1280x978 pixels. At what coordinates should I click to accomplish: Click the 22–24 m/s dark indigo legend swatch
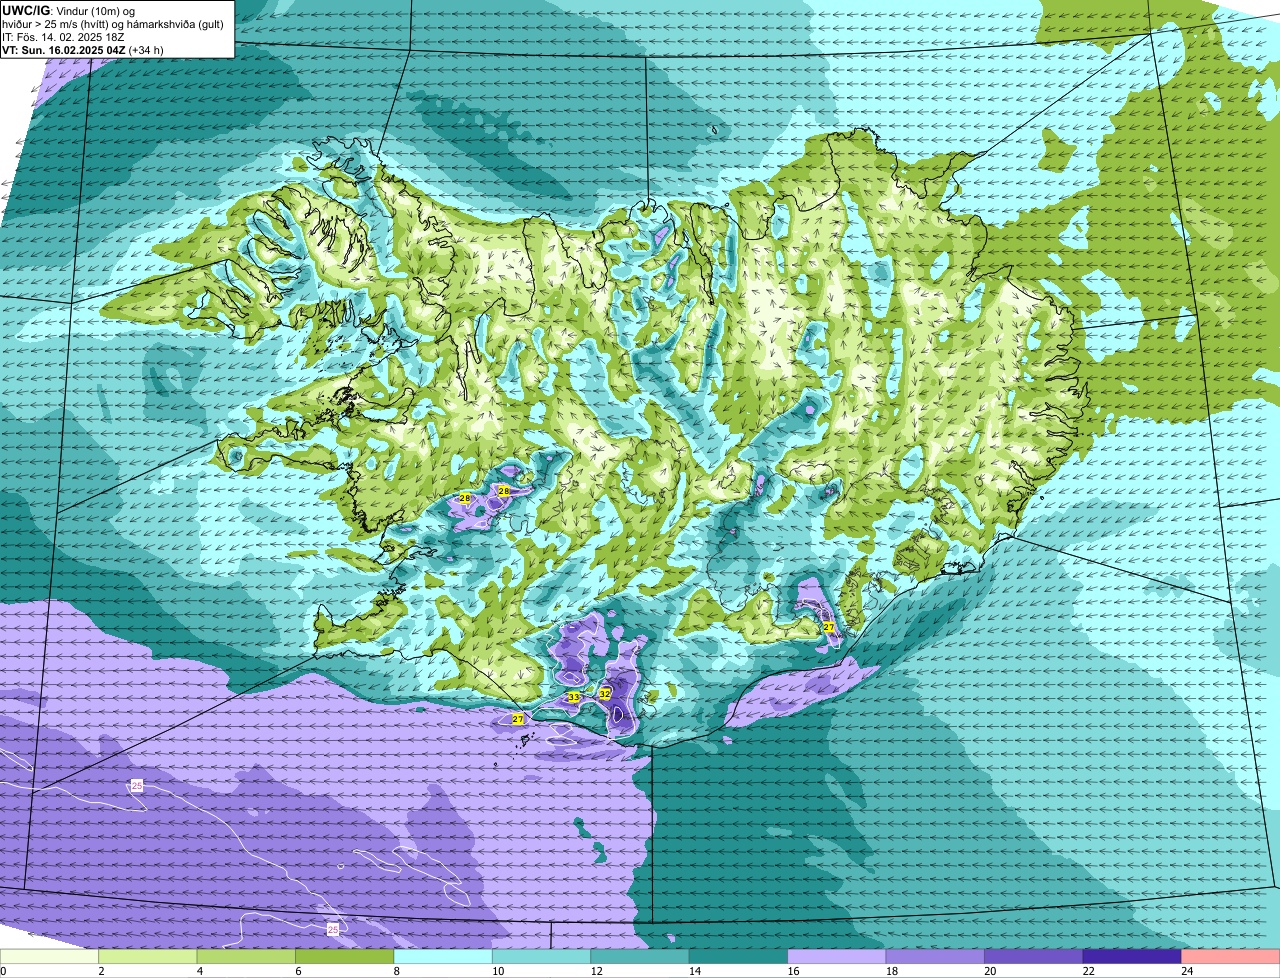(1132, 957)
